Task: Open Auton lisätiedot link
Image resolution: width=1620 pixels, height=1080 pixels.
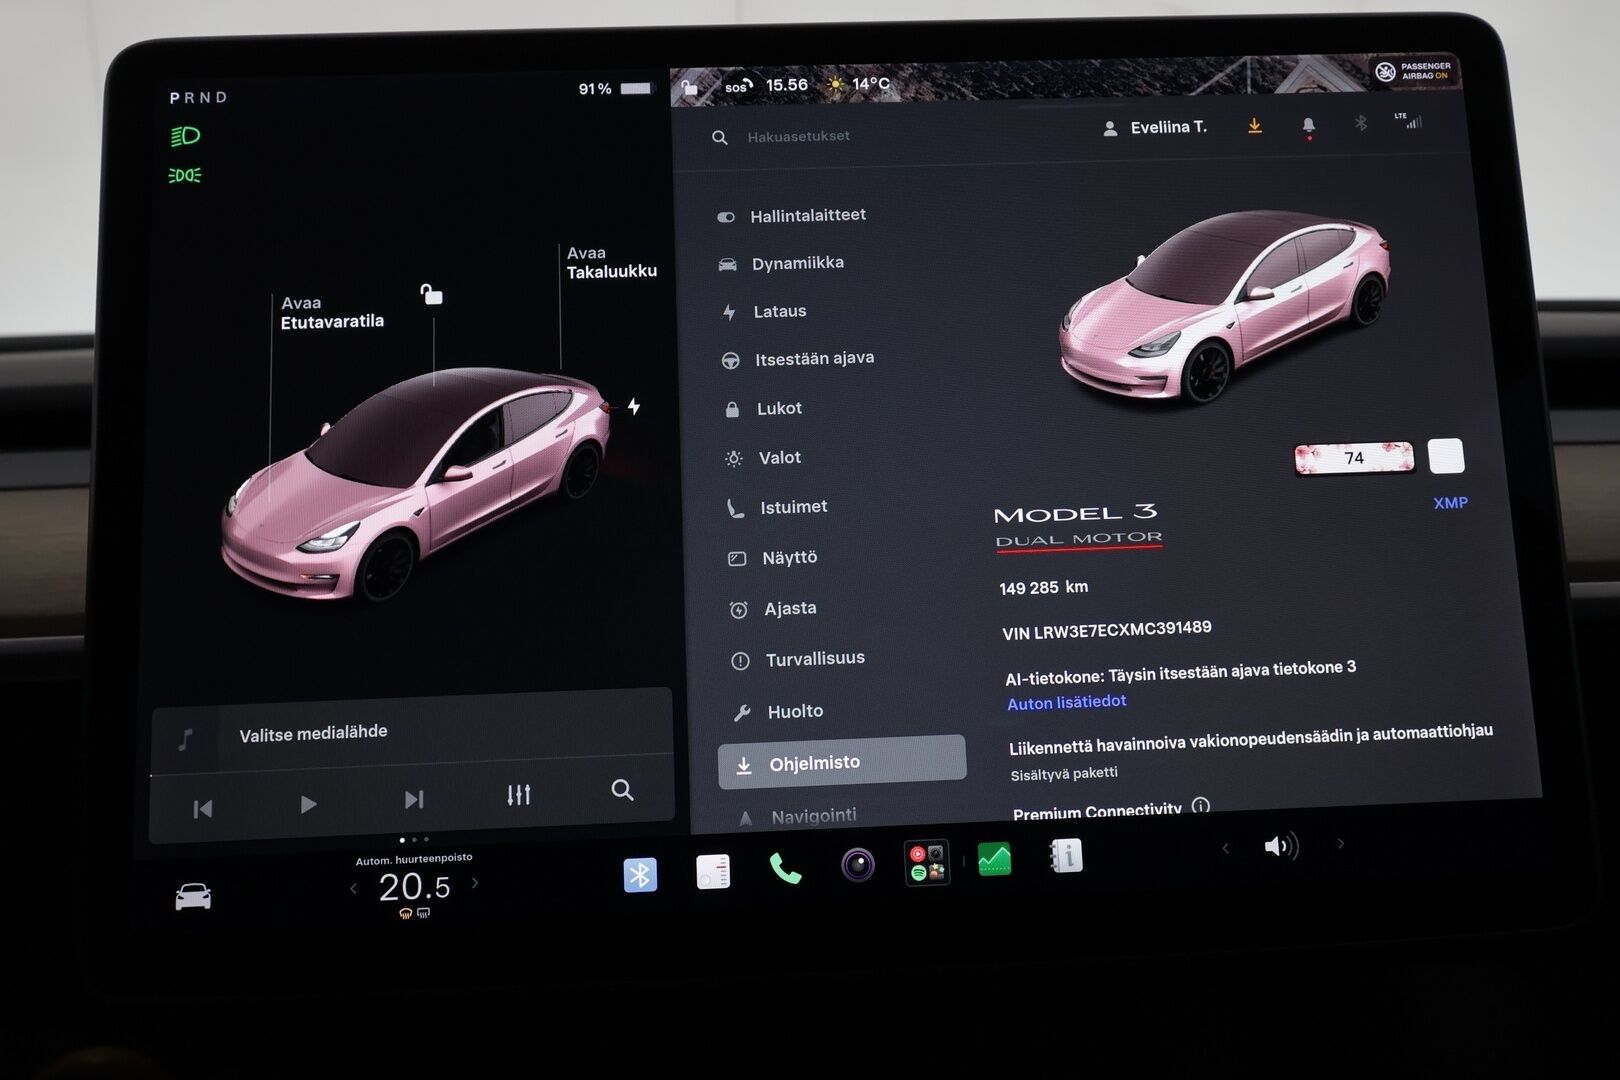Action: [1066, 703]
